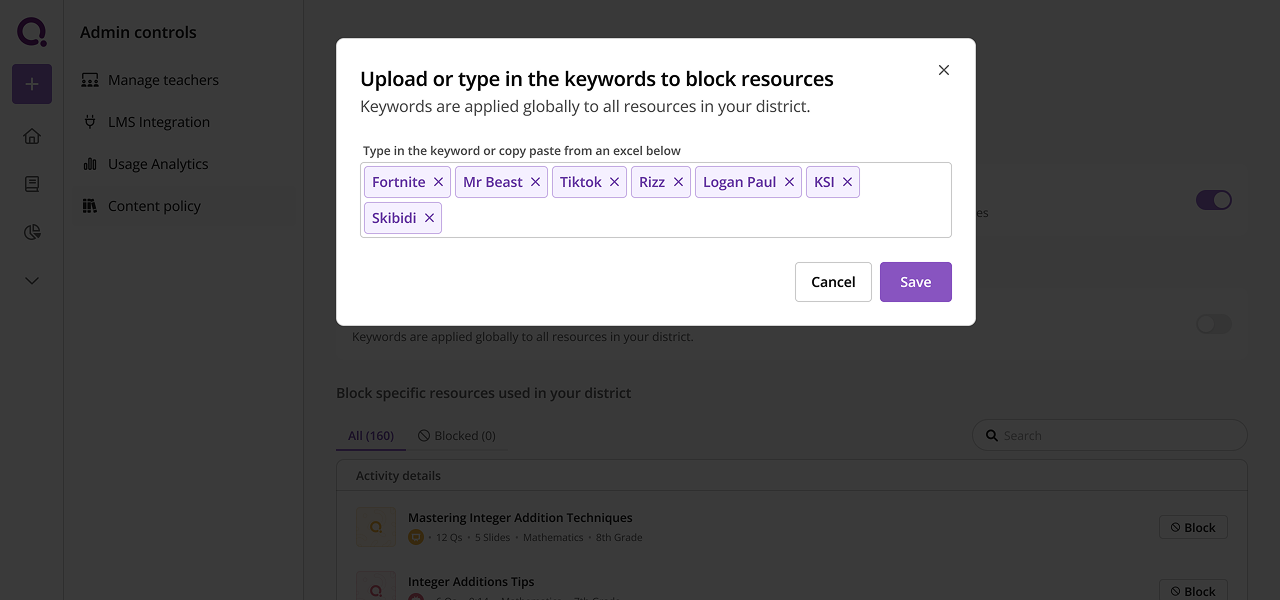The height and width of the screenshot is (600, 1280).
Task: Open Content policy in Admin controls
Action: [154, 206]
